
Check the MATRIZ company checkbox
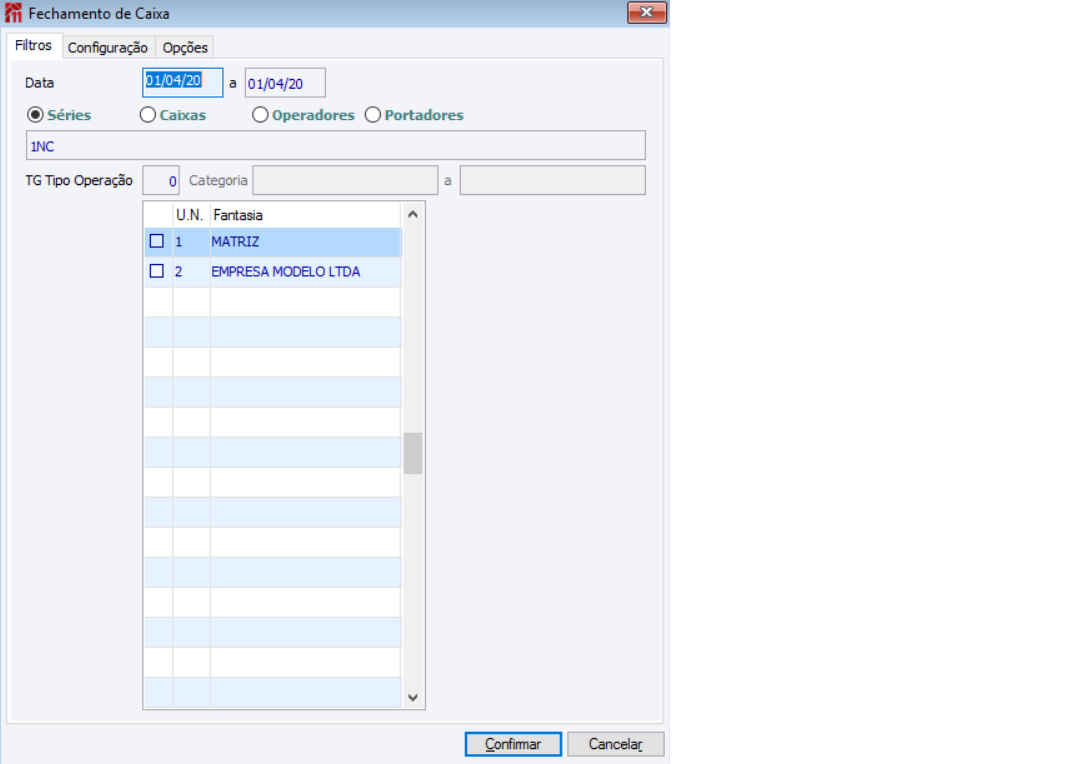[157, 241]
